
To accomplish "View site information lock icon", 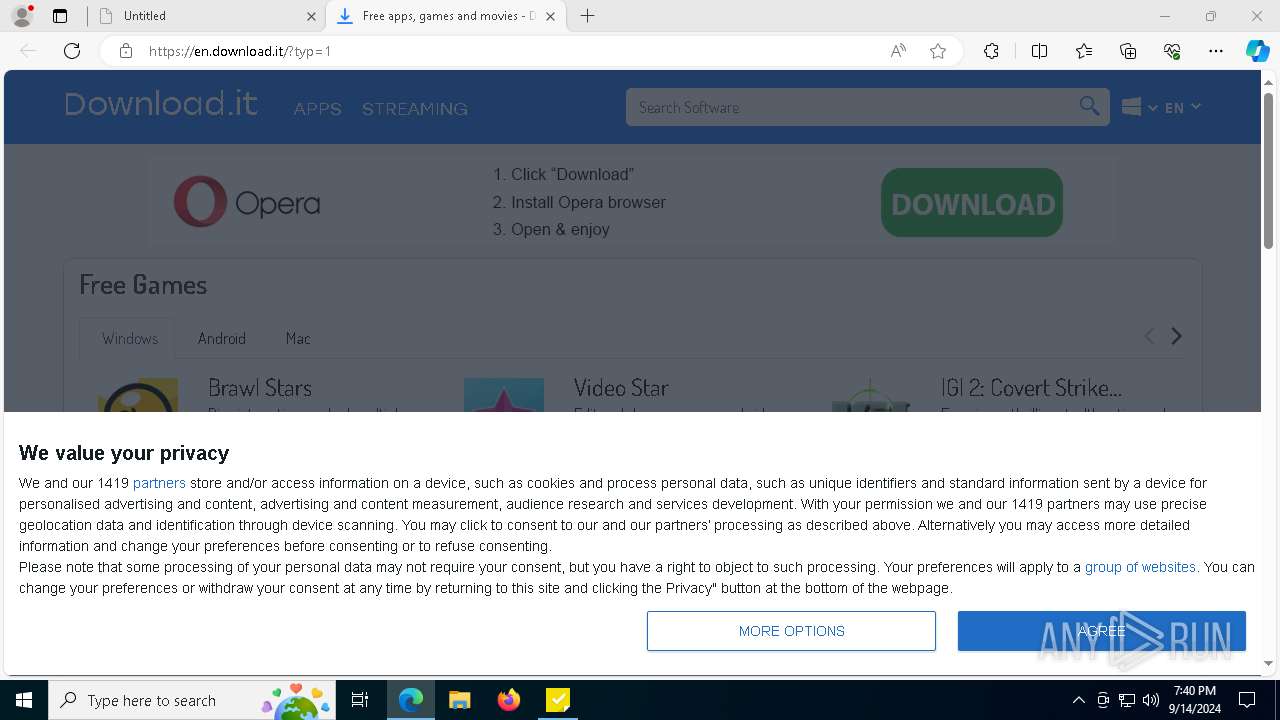I will tap(126, 51).
